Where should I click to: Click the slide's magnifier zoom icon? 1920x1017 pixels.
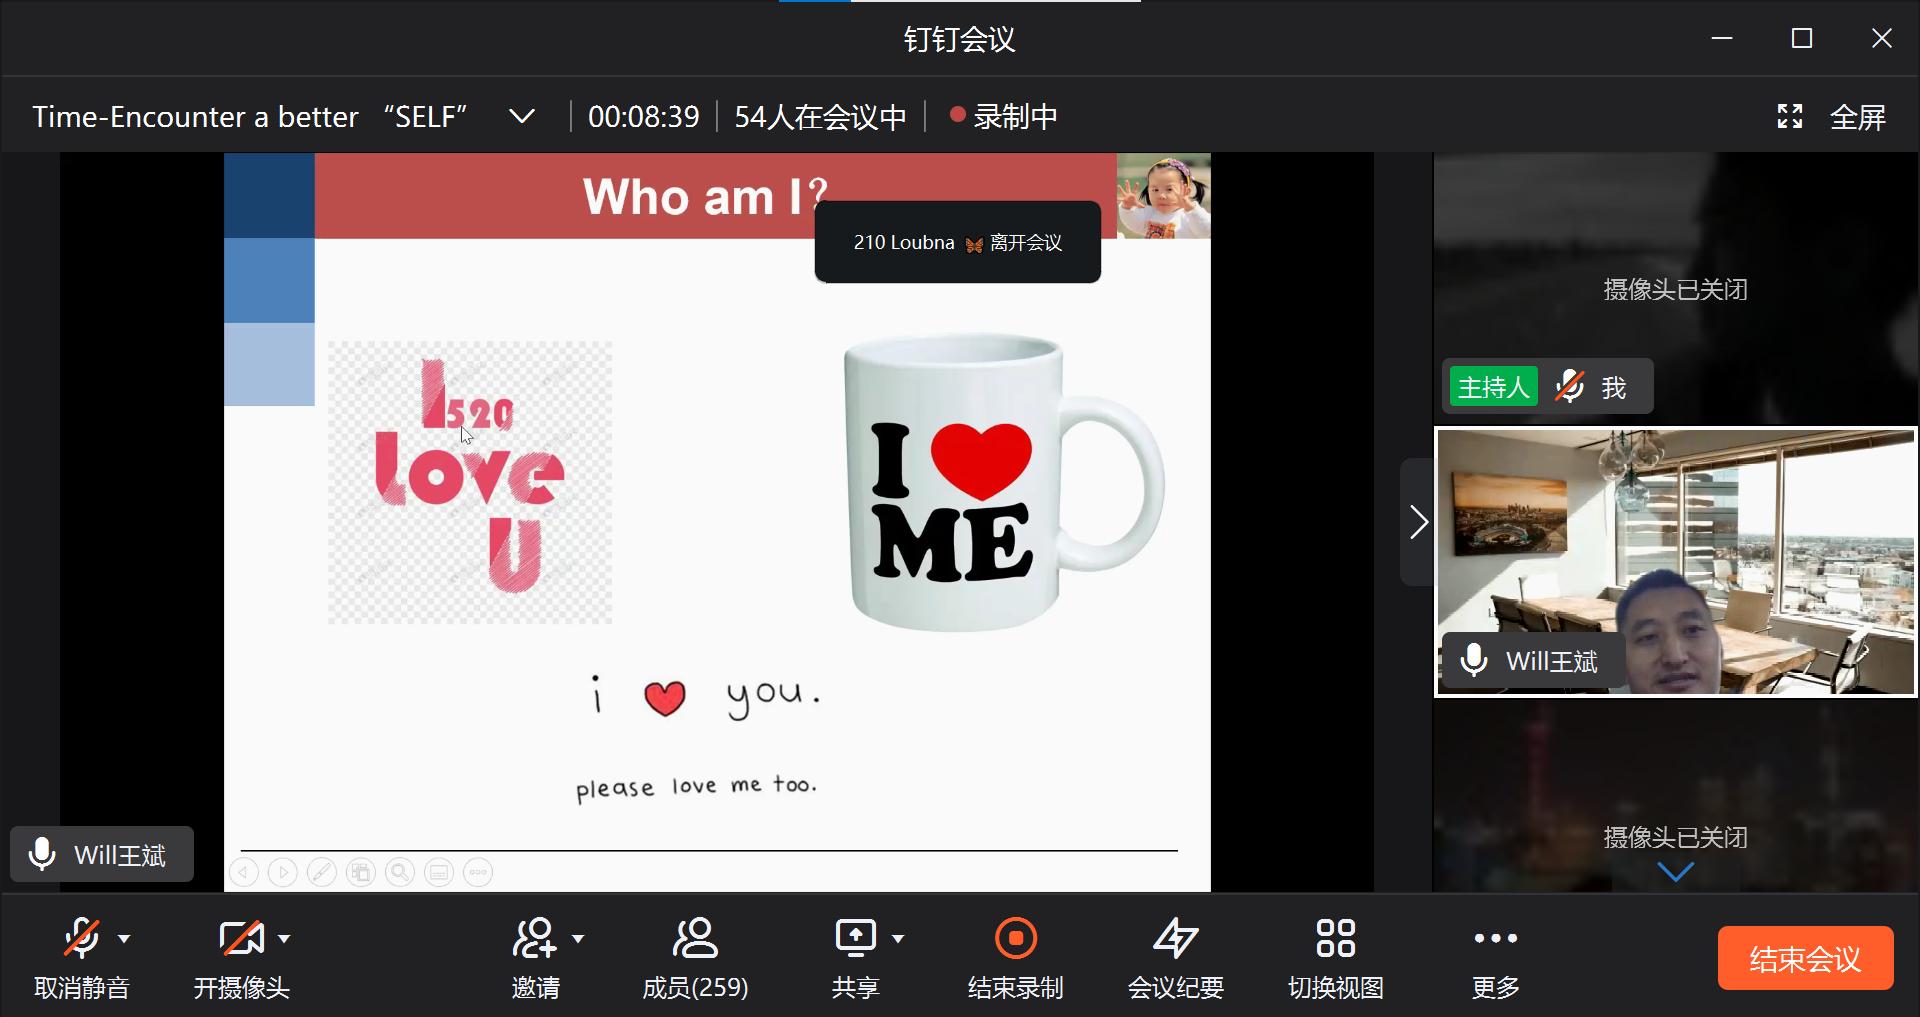pos(400,873)
